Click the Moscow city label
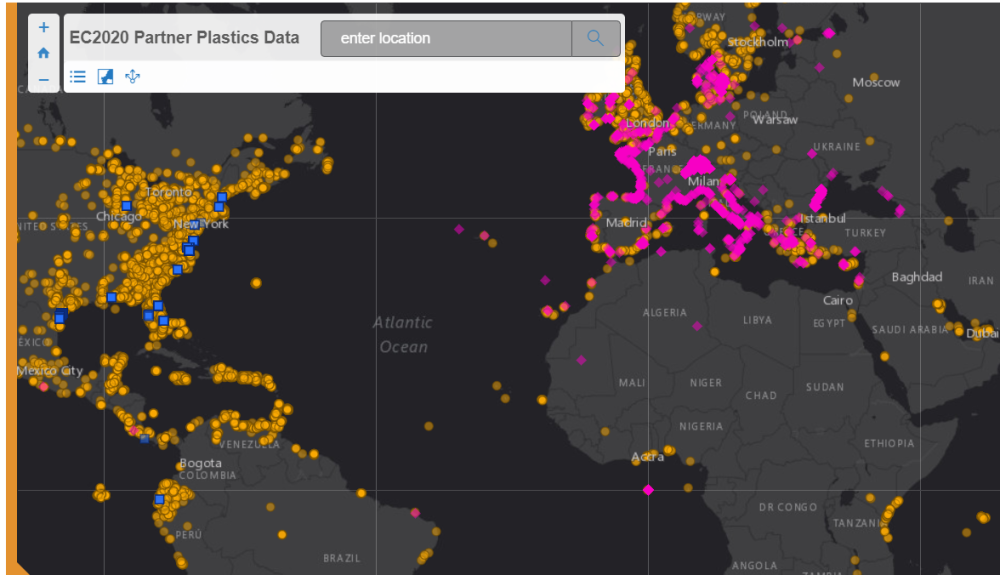The image size is (1000, 575). tap(875, 82)
